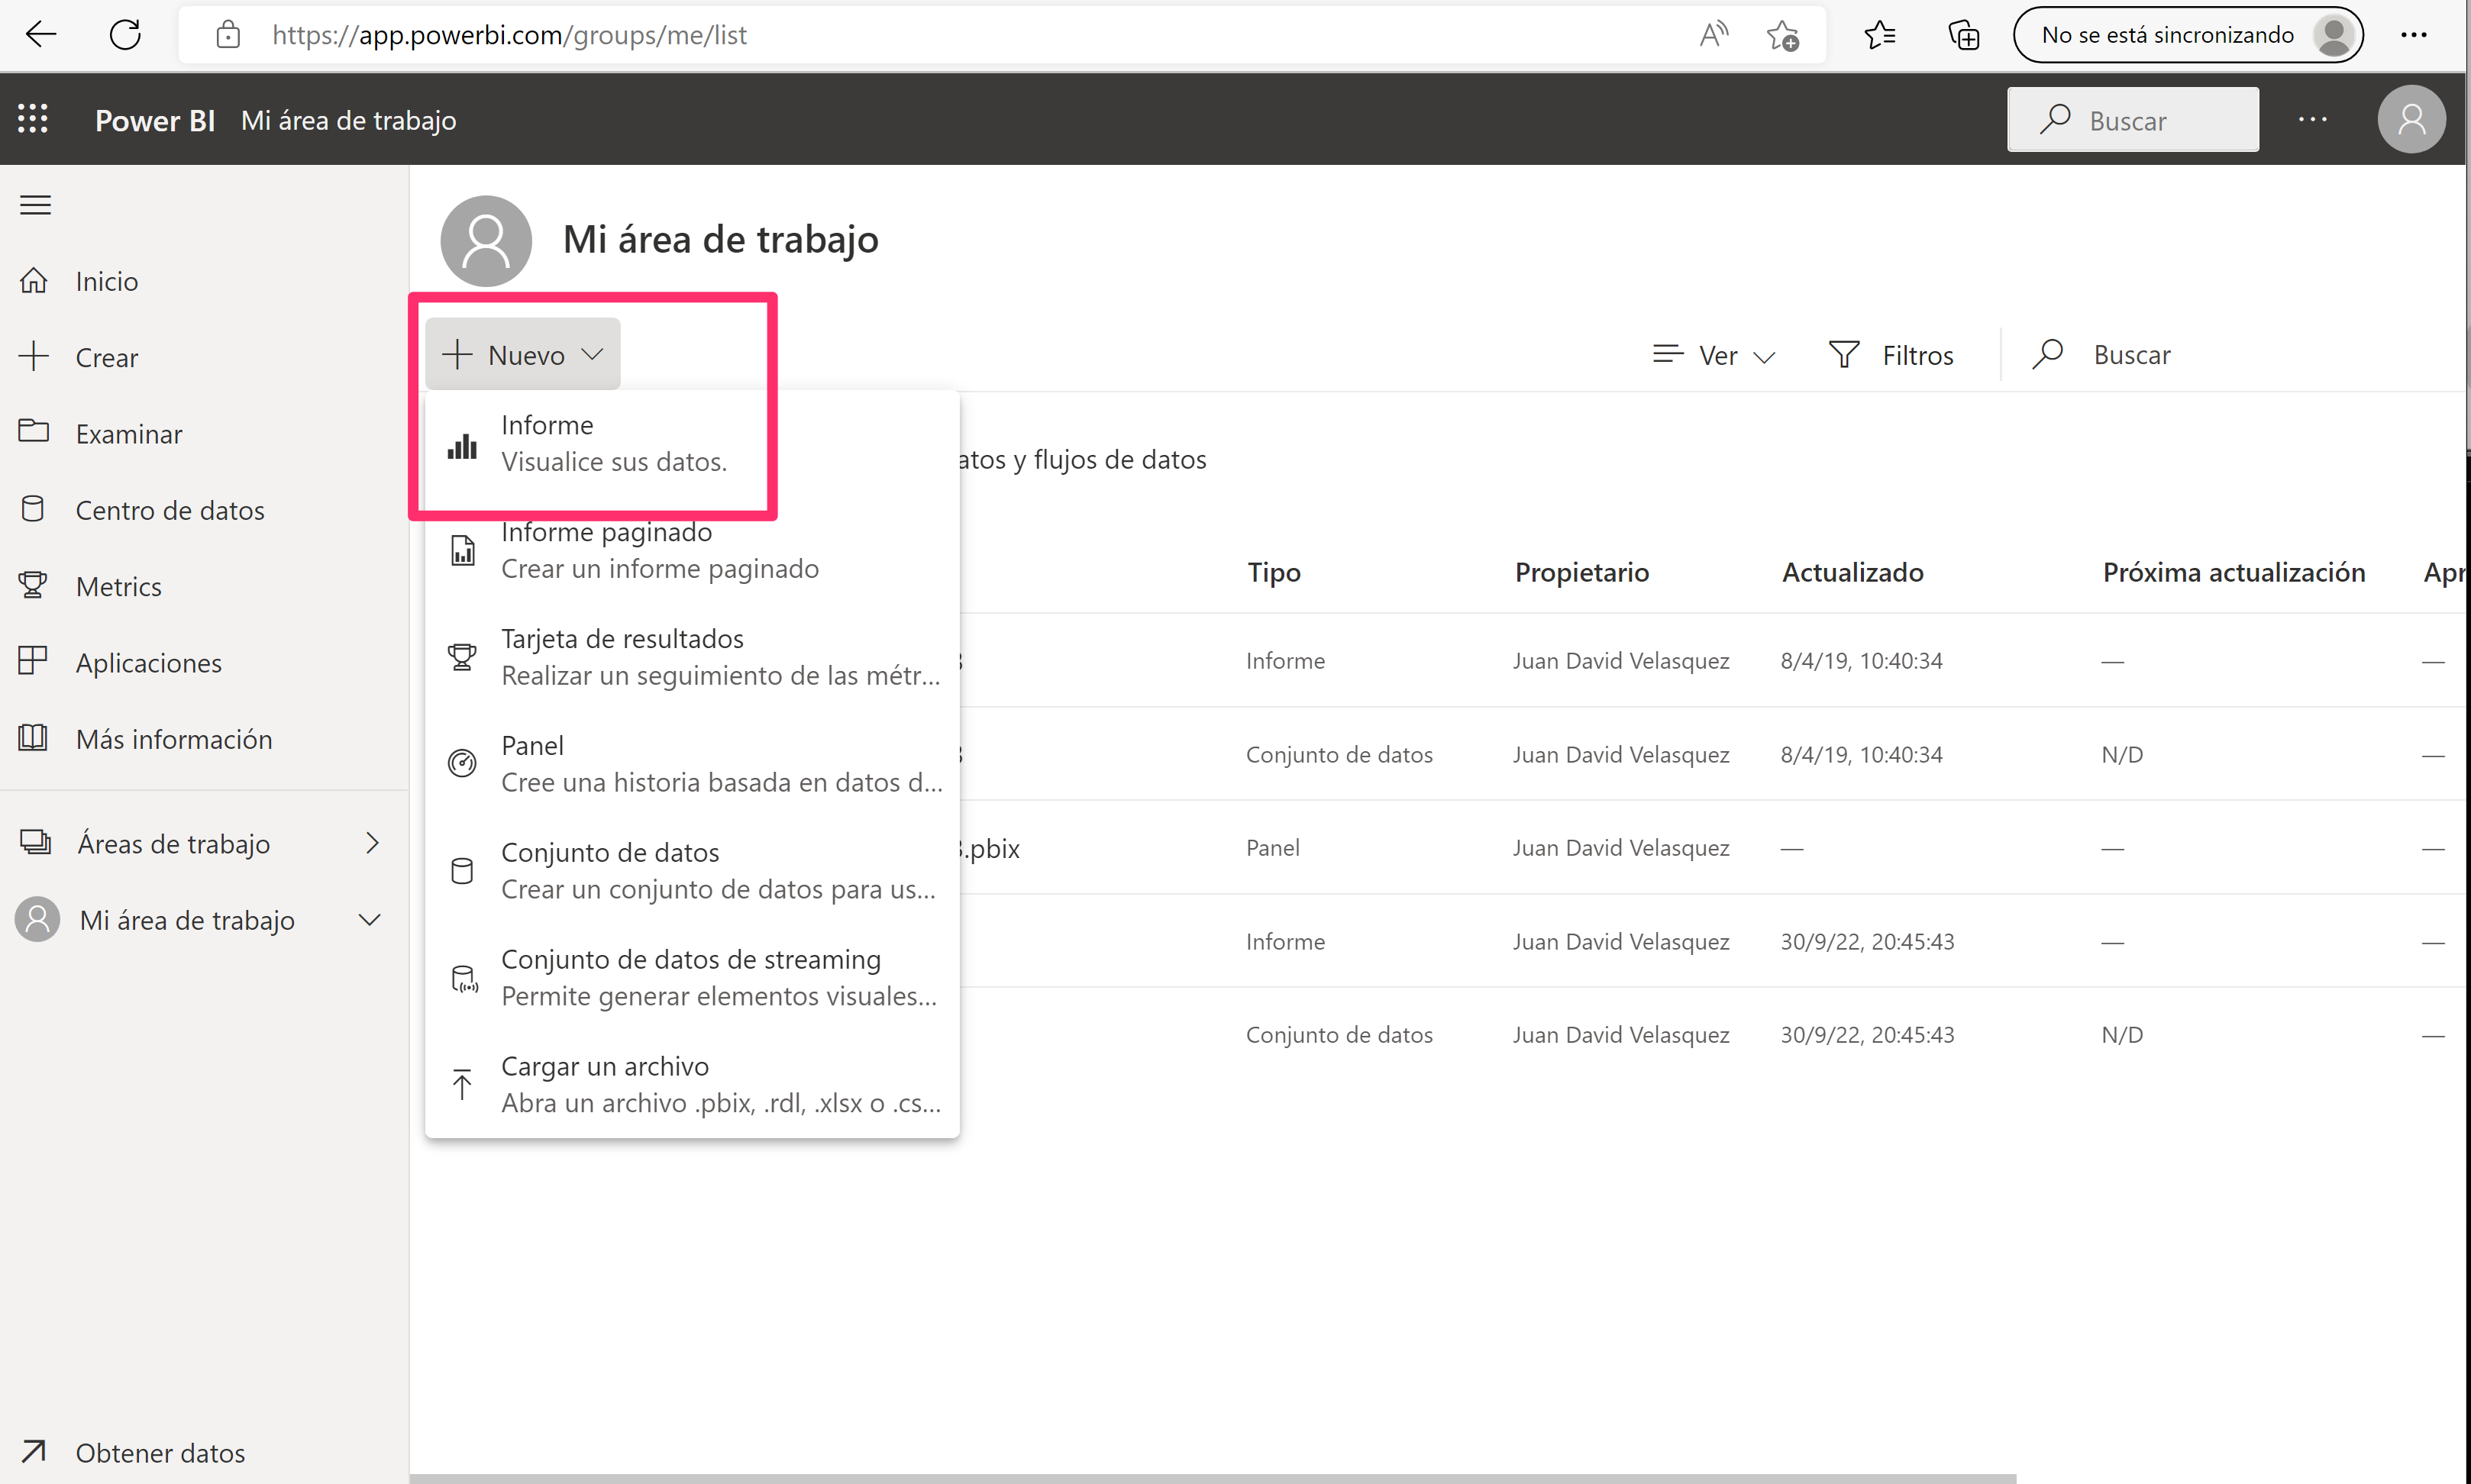Select Informe from the Nuevo menu
The width and height of the screenshot is (2471, 1484).
click(692, 444)
